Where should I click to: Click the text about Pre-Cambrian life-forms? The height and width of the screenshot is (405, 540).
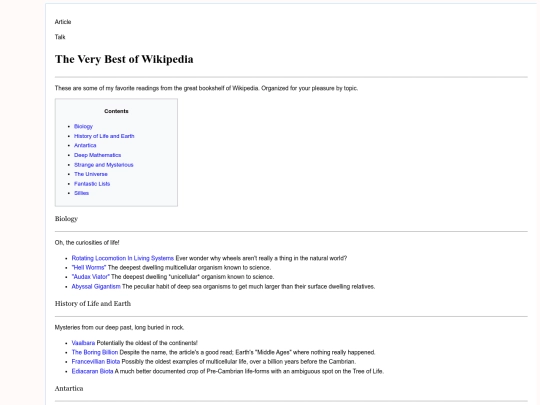[249, 371]
